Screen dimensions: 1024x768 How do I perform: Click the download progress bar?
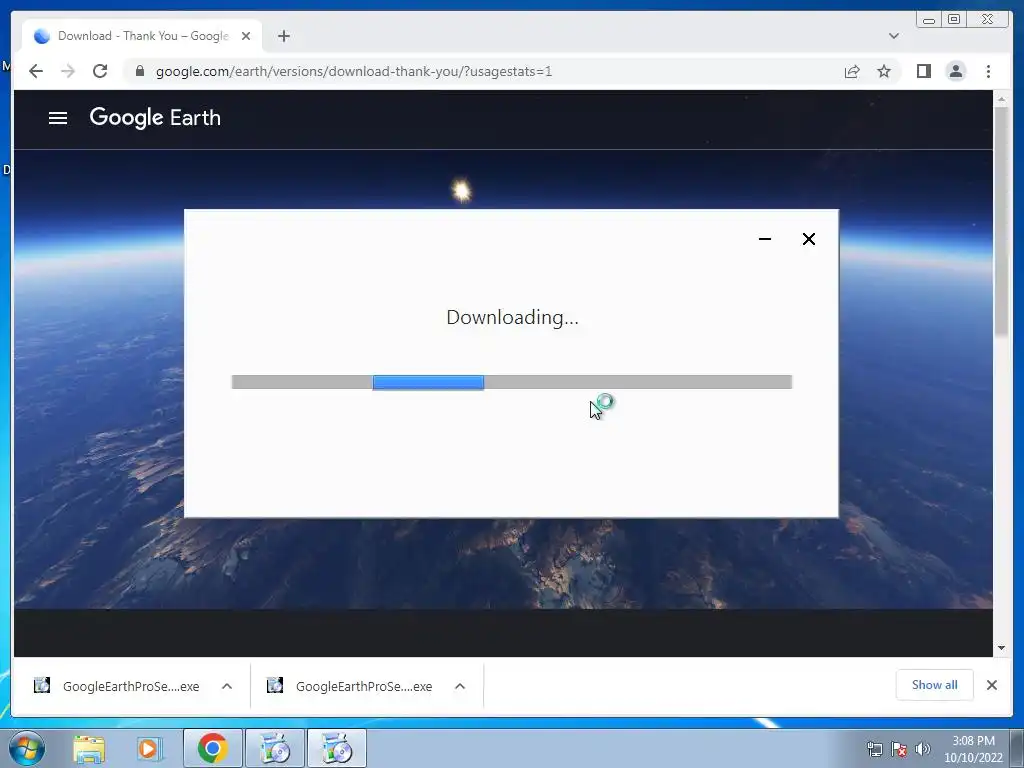(x=512, y=382)
